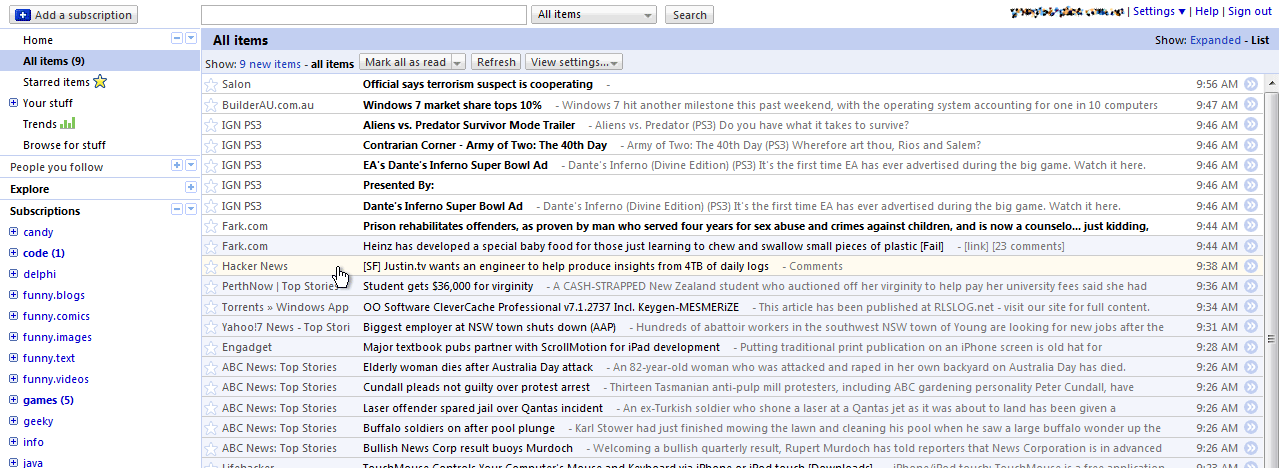
Task: Open the Windows 7 market share article arrow icon
Action: point(1251,105)
